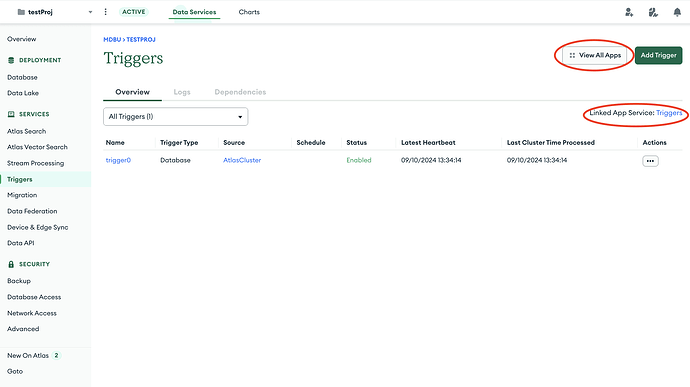The width and height of the screenshot is (690, 387).
Task: Select the Dependencies tab
Action: pyautogui.click(x=240, y=92)
